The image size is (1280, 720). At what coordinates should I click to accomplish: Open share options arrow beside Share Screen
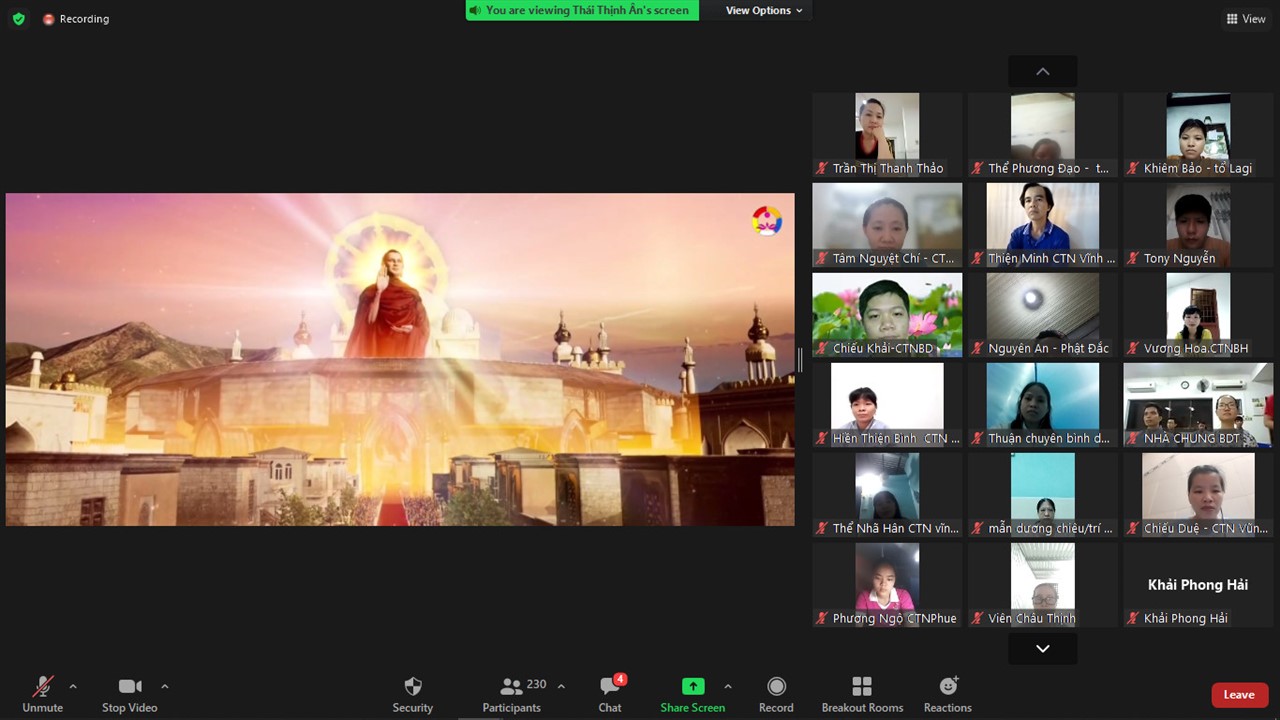(x=728, y=686)
